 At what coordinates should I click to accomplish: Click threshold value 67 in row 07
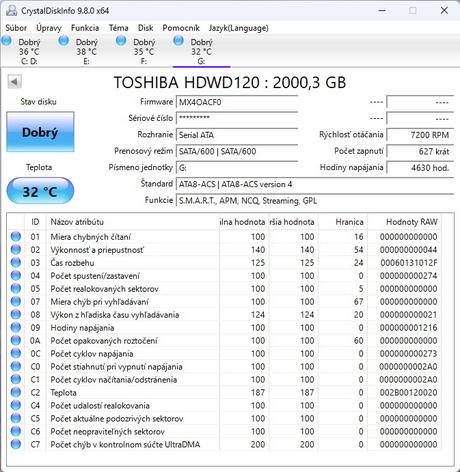tap(358, 302)
